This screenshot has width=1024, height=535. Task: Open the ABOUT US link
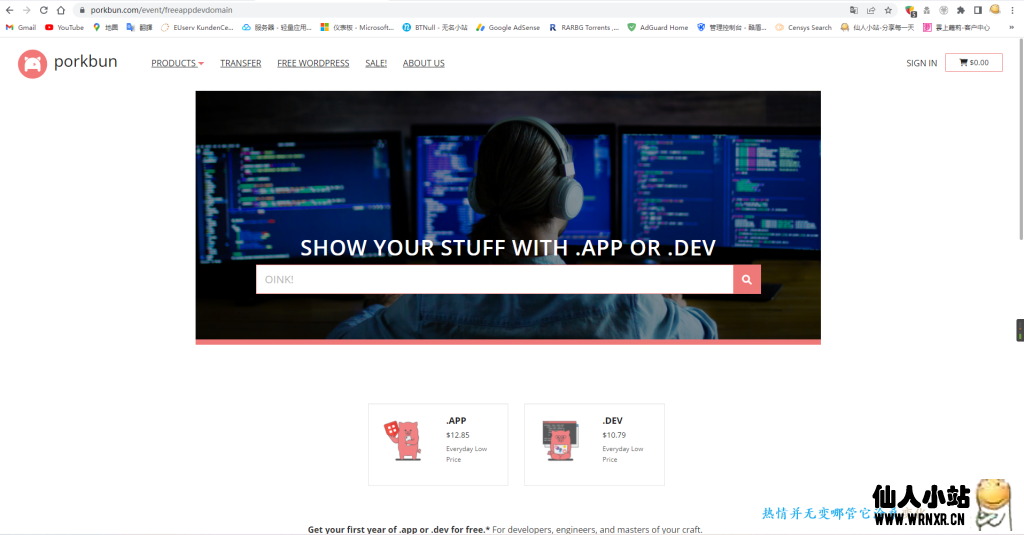click(x=423, y=63)
